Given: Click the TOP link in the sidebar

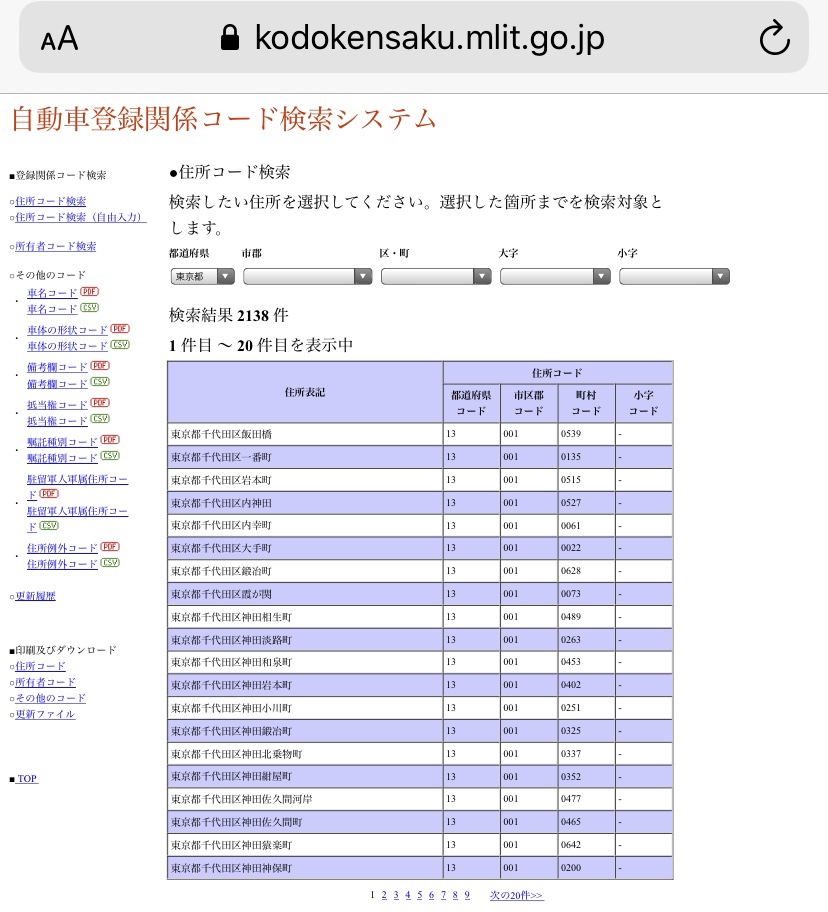Looking at the screenshot, I should [x=26, y=779].
